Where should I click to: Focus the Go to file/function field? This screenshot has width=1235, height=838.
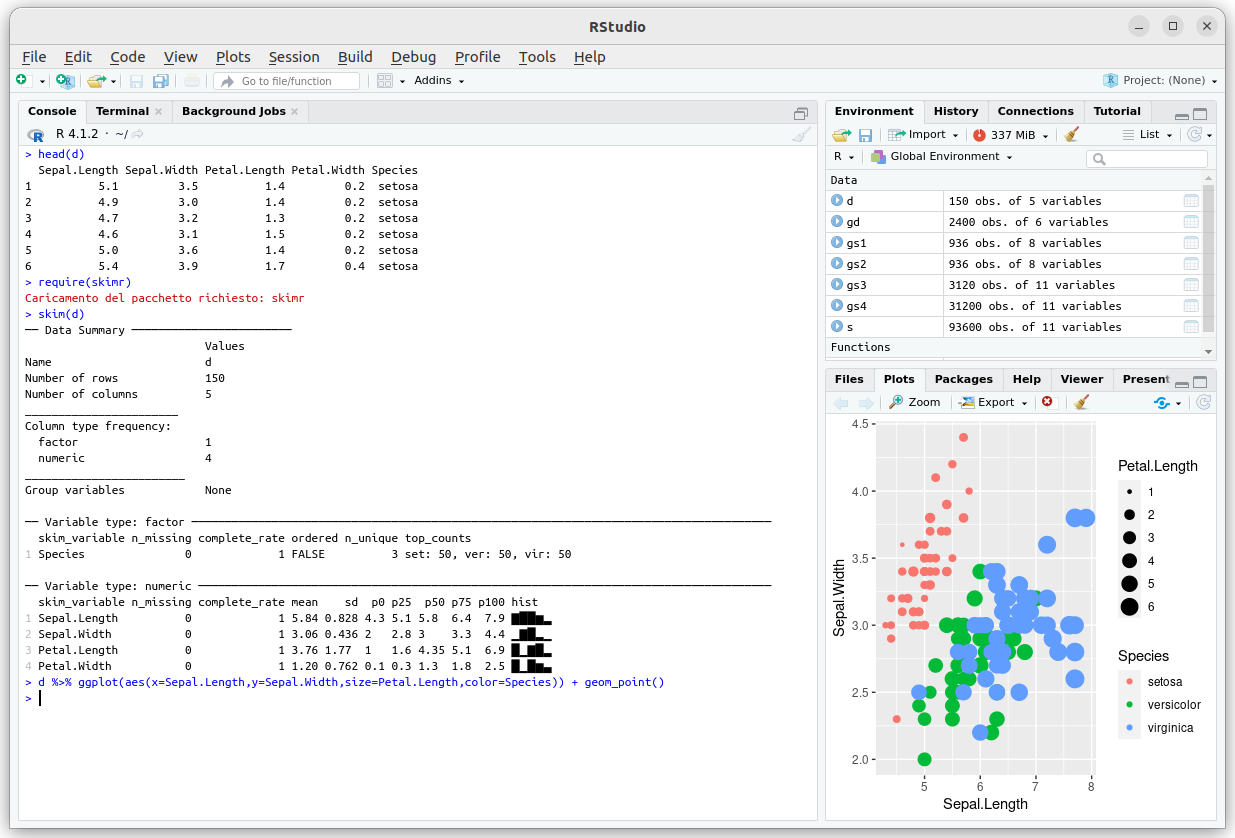(287, 81)
